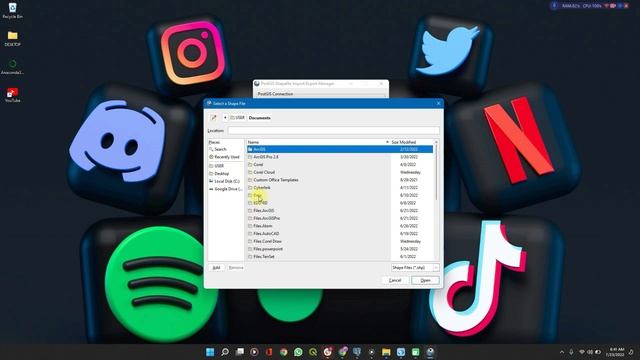Open the Windows Start menu

click(x=210, y=352)
